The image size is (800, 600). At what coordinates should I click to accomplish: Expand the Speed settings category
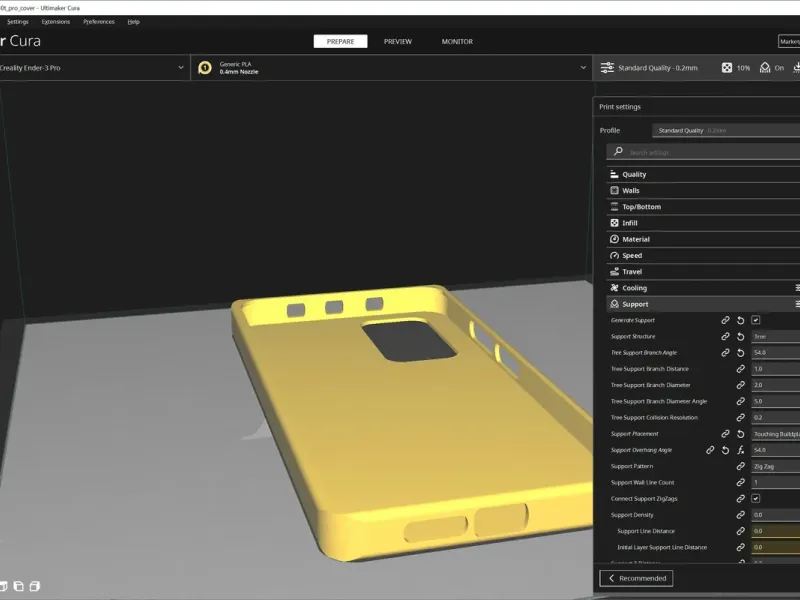pyautogui.click(x=703, y=256)
